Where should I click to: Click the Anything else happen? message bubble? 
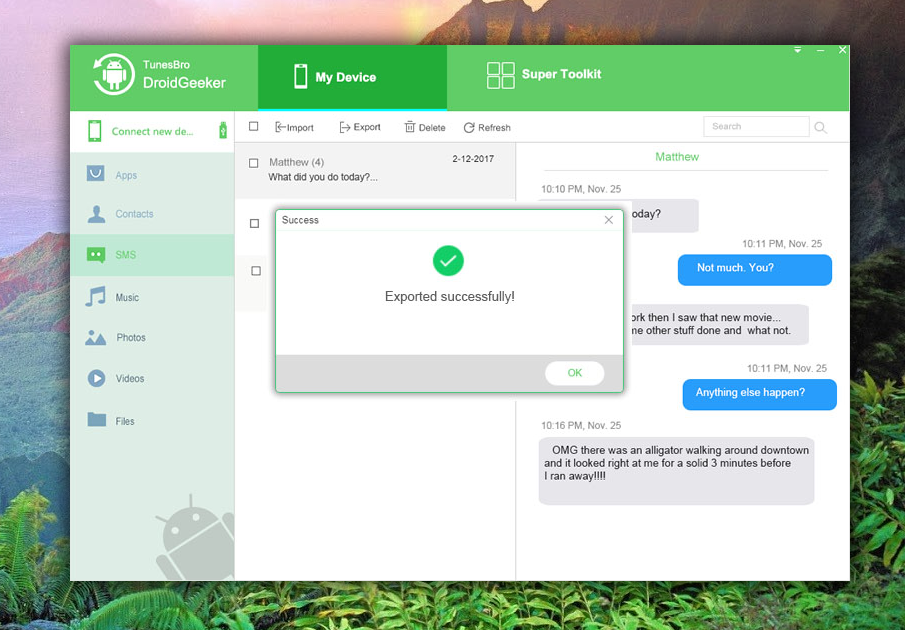[x=760, y=394]
